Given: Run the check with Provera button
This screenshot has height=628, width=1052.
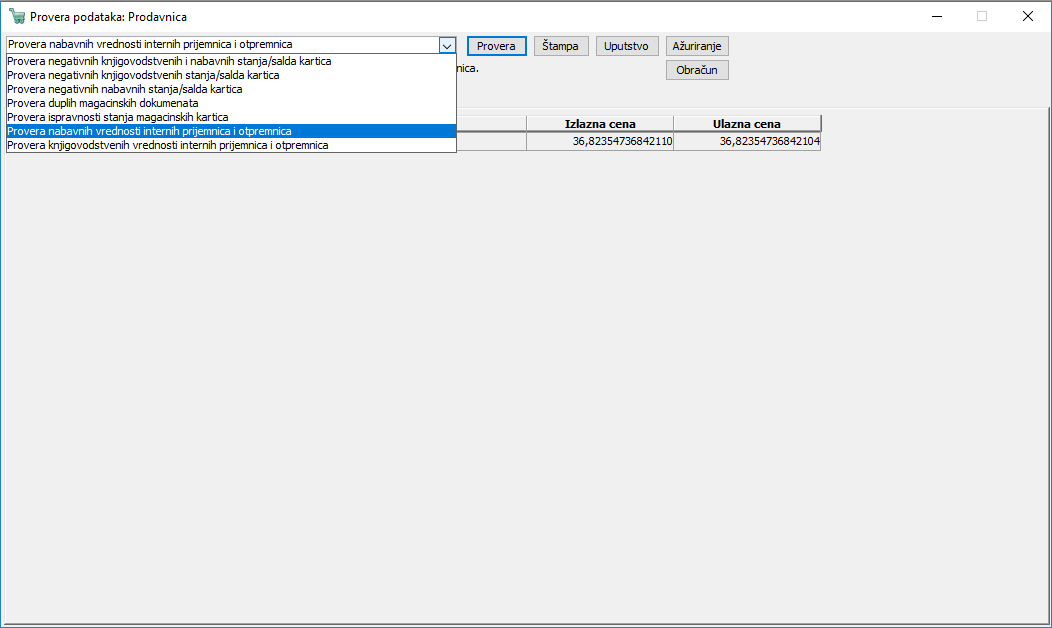Looking at the screenshot, I should [x=496, y=46].
